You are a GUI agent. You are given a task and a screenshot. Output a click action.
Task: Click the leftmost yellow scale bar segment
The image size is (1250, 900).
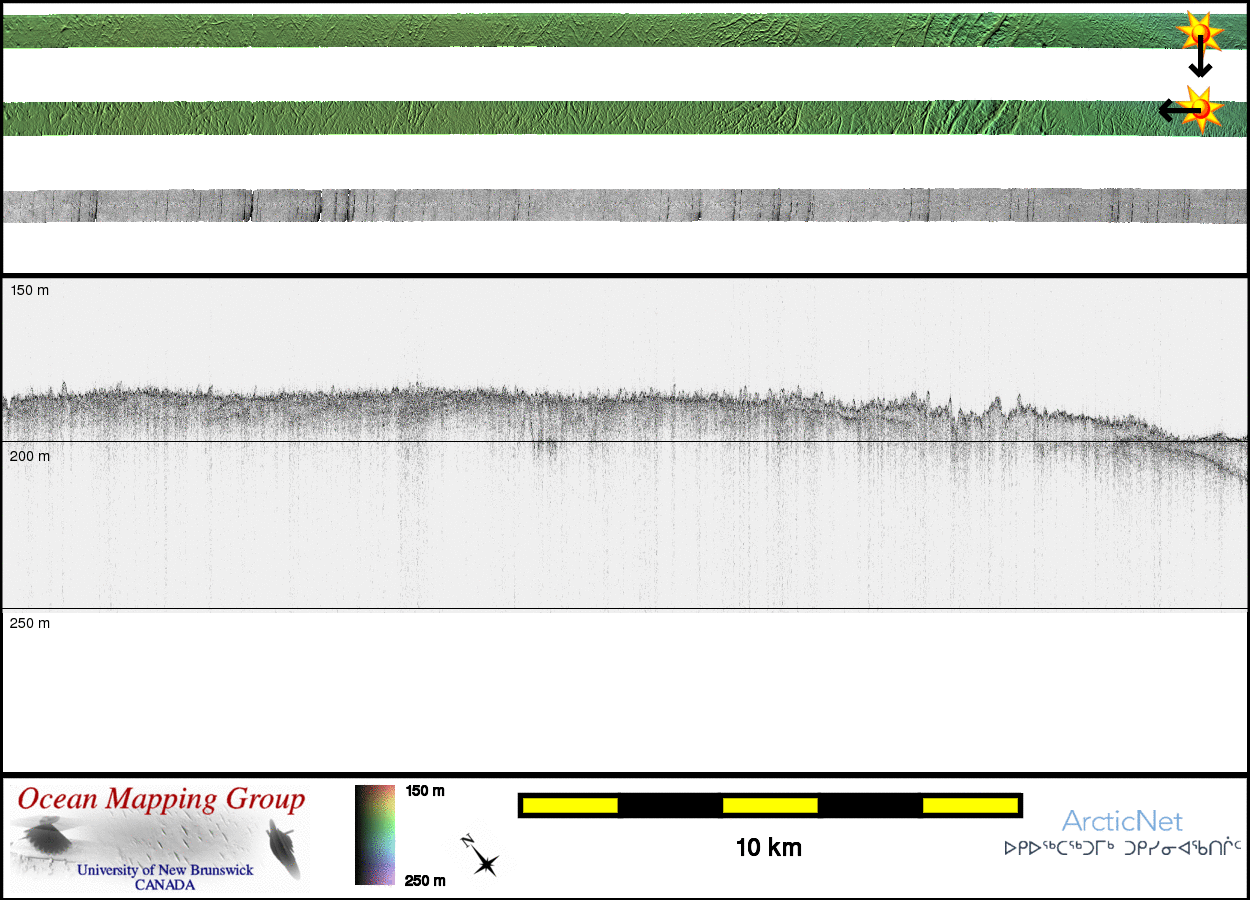point(570,805)
